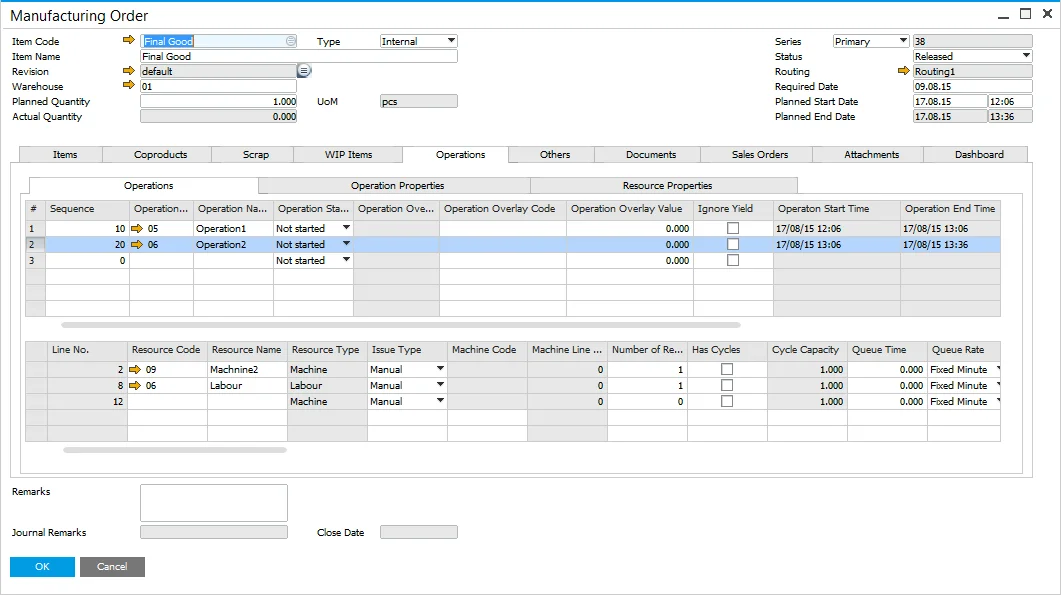The width and height of the screenshot is (1061, 595).
Task: Click the link arrow next to Item Code
Action: click(128, 41)
